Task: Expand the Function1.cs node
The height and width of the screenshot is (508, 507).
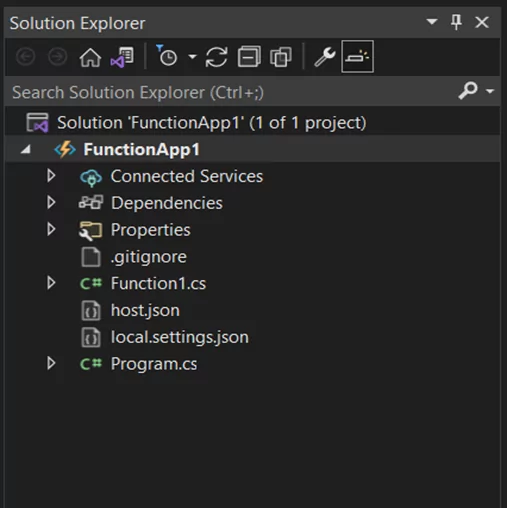Action: (51, 283)
